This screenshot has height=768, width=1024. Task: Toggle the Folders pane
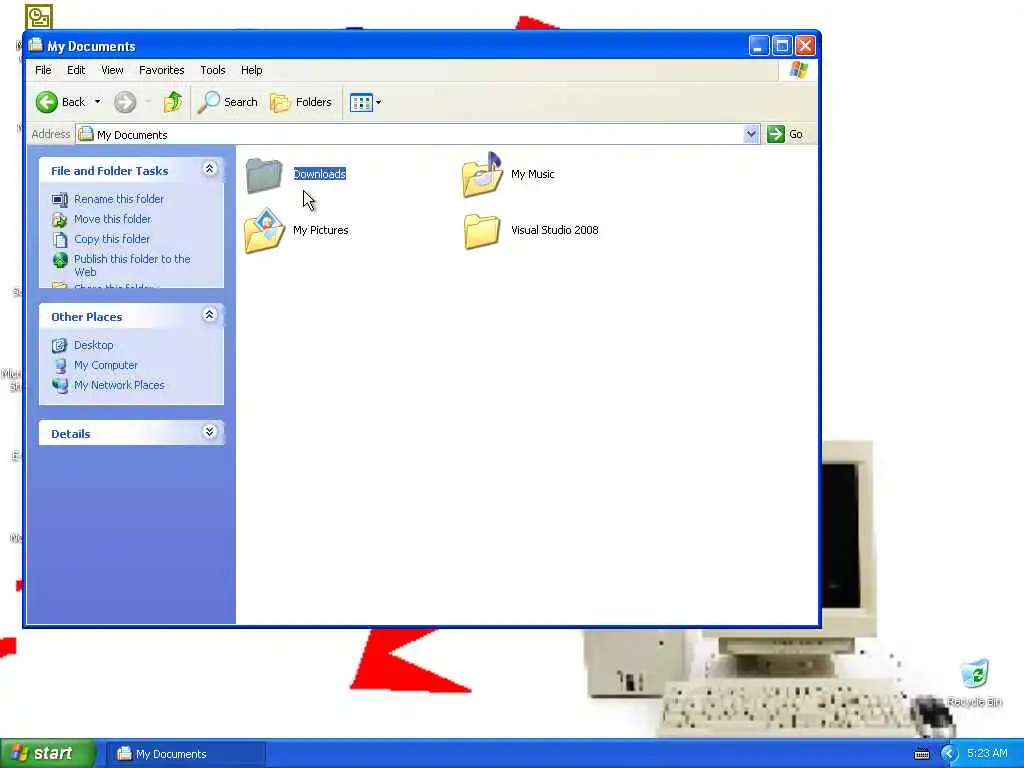click(301, 102)
